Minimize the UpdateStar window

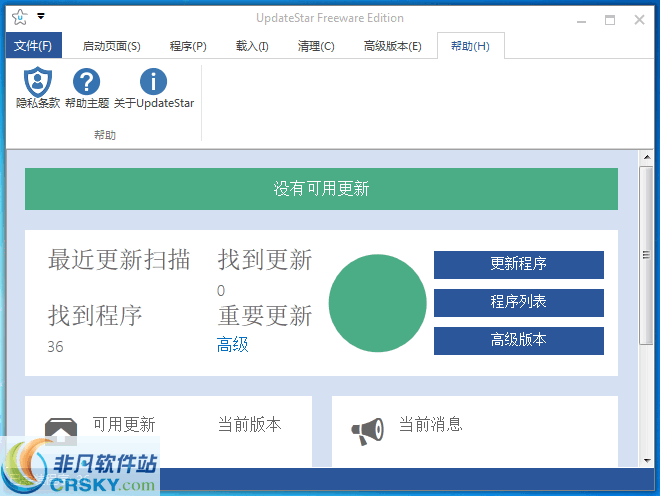(x=582, y=20)
